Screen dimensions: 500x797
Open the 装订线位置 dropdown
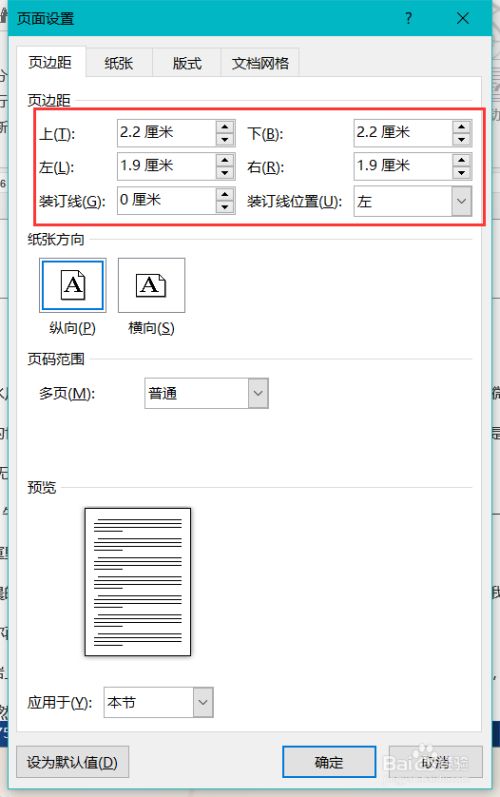pos(461,201)
